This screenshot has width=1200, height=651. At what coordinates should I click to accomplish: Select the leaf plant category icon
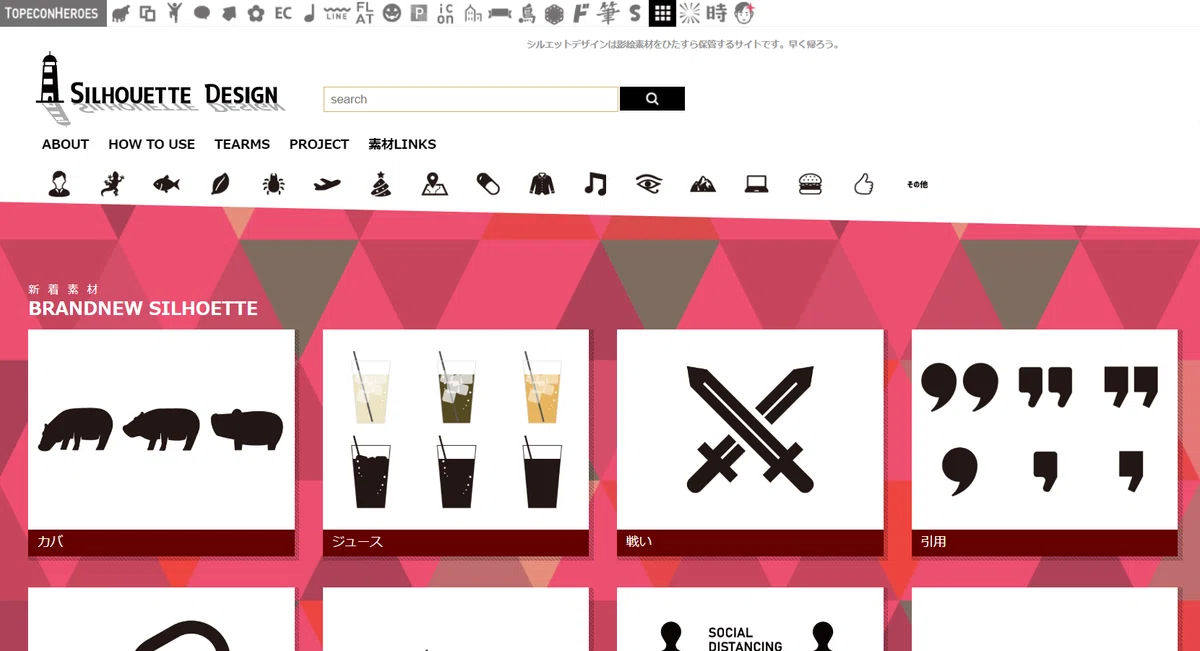click(220, 184)
